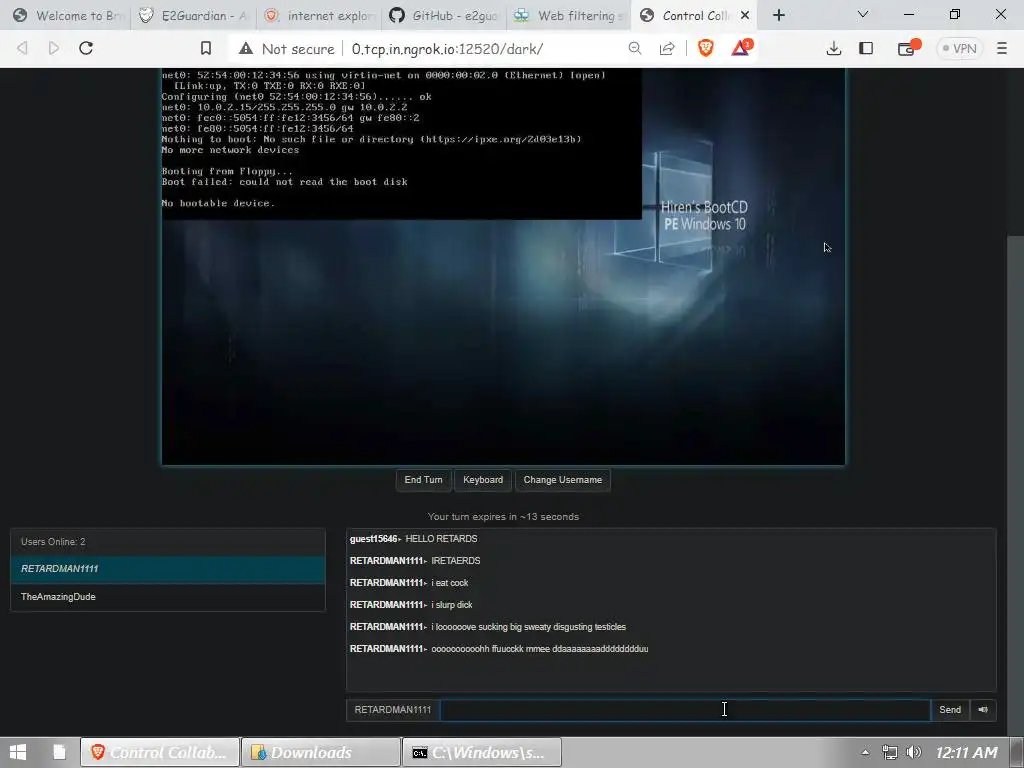This screenshot has width=1024, height=768.
Task: Focus the chat message input field
Action: [x=685, y=710]
